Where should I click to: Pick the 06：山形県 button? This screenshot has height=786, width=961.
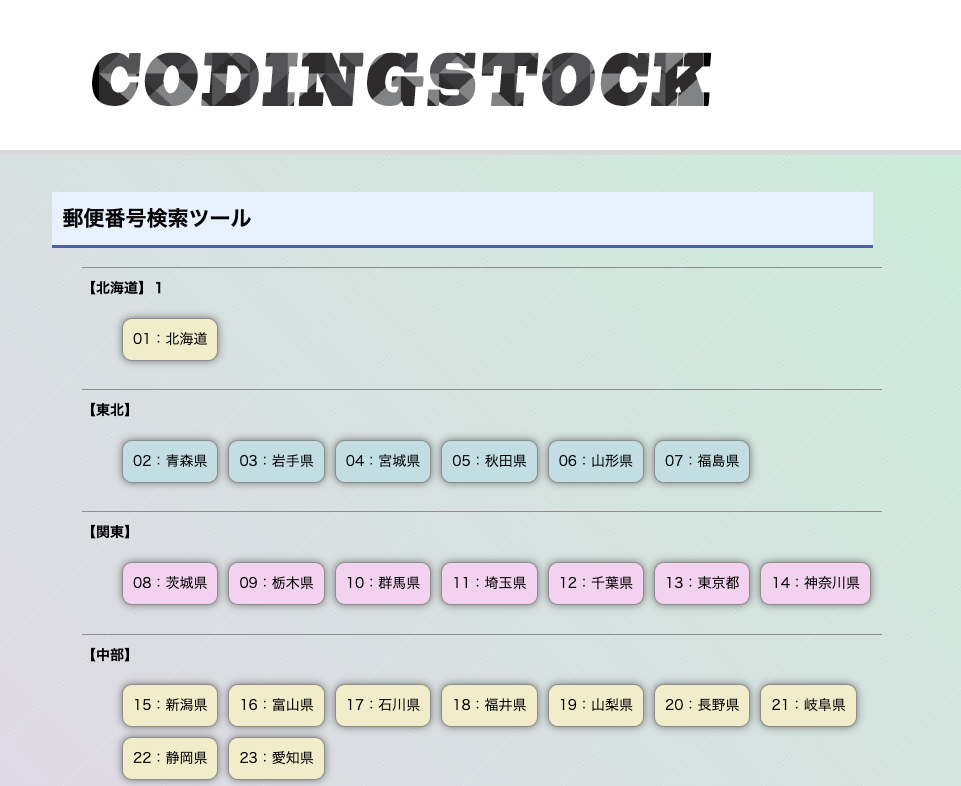[x=596, y=461]
